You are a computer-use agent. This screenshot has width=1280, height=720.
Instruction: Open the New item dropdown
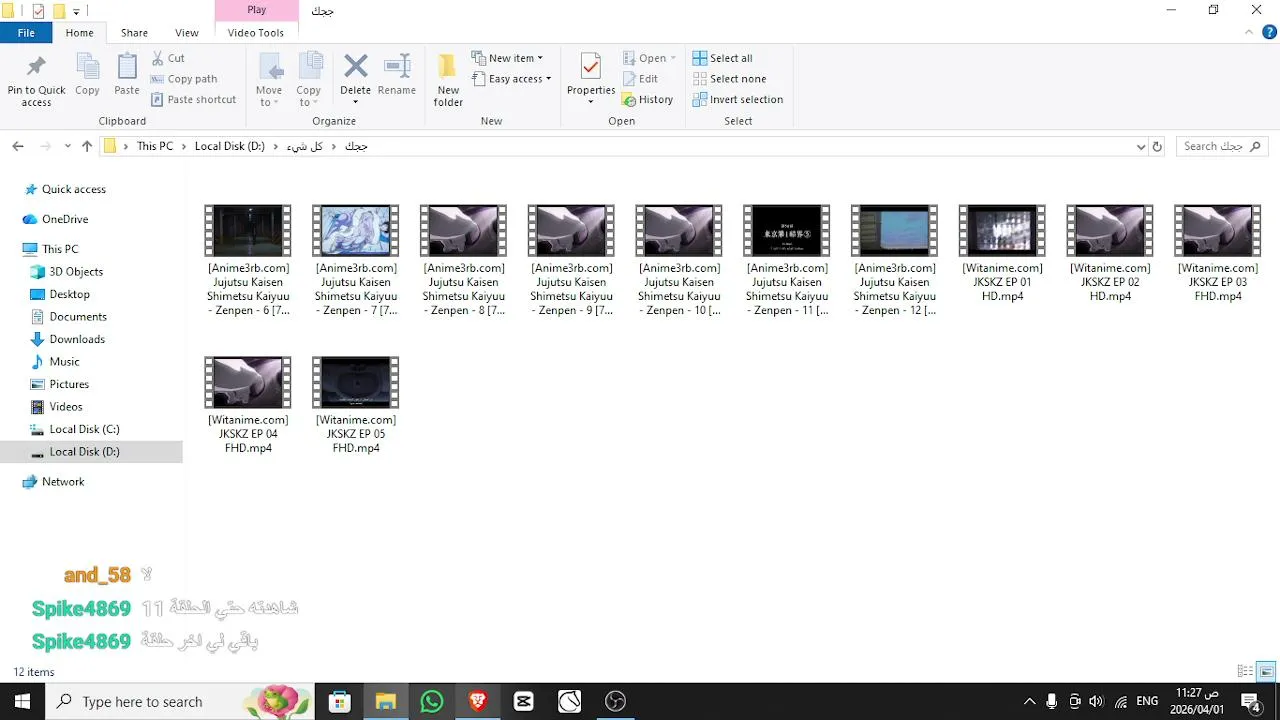[508, 58]
